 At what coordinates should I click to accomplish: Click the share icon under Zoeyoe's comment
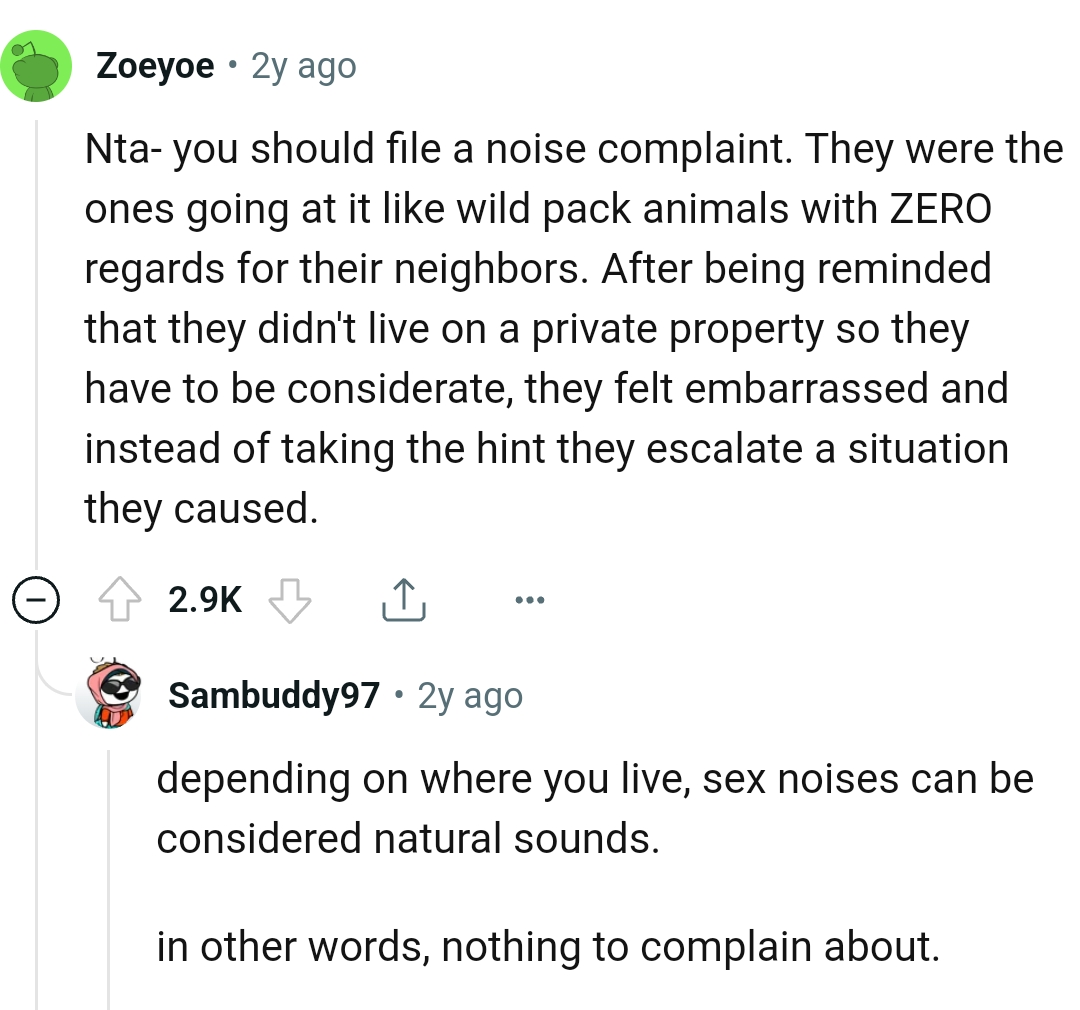pos(403,599)
